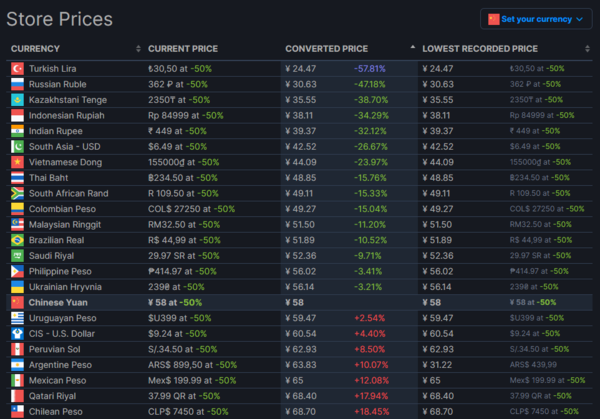Click the ฿234.50 at -50% current price
600x419 pixels.
(183, 178)
